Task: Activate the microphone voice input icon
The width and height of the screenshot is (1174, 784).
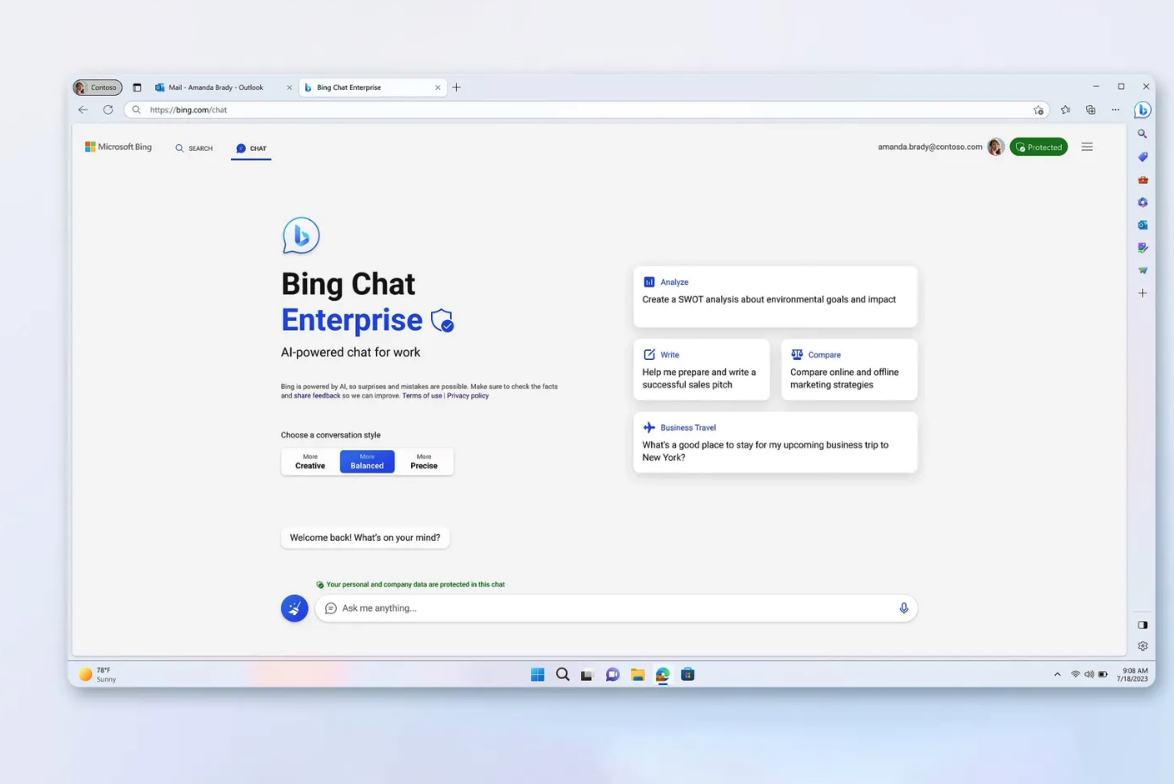Action: click(904, 608)
